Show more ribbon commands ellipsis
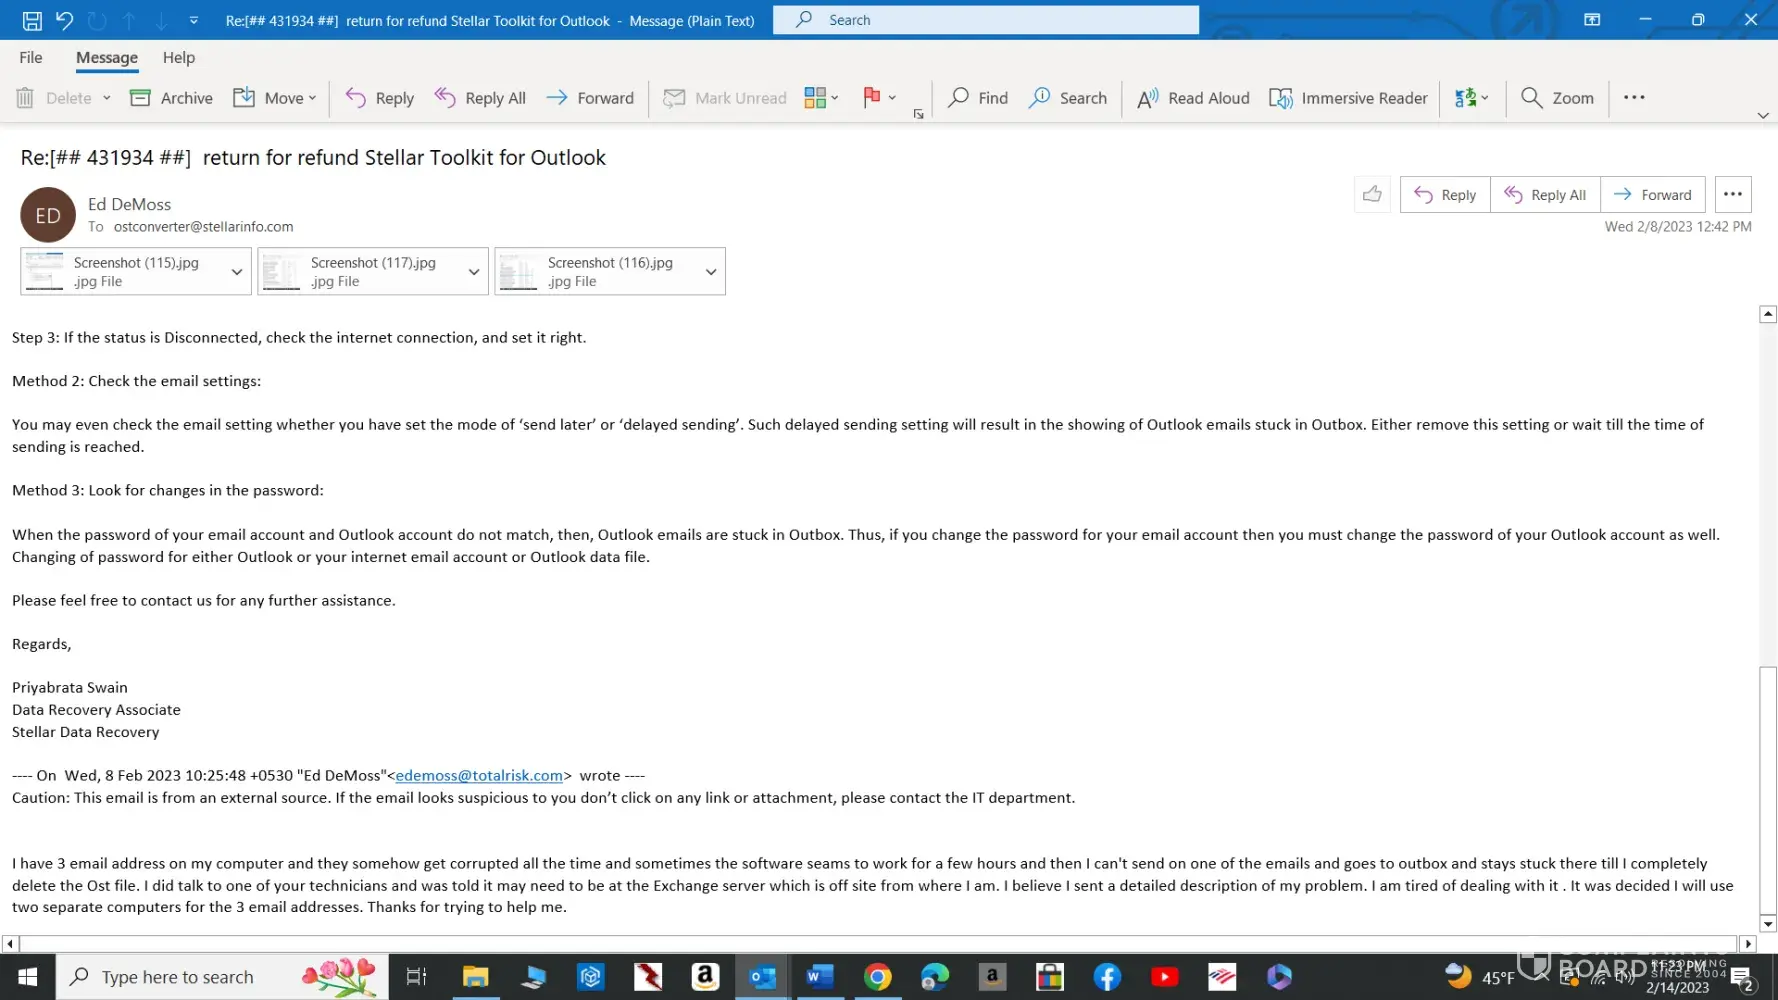Image resolution: width=1778 pixels, height=1000 pixels. click(x=1634, y=98)
